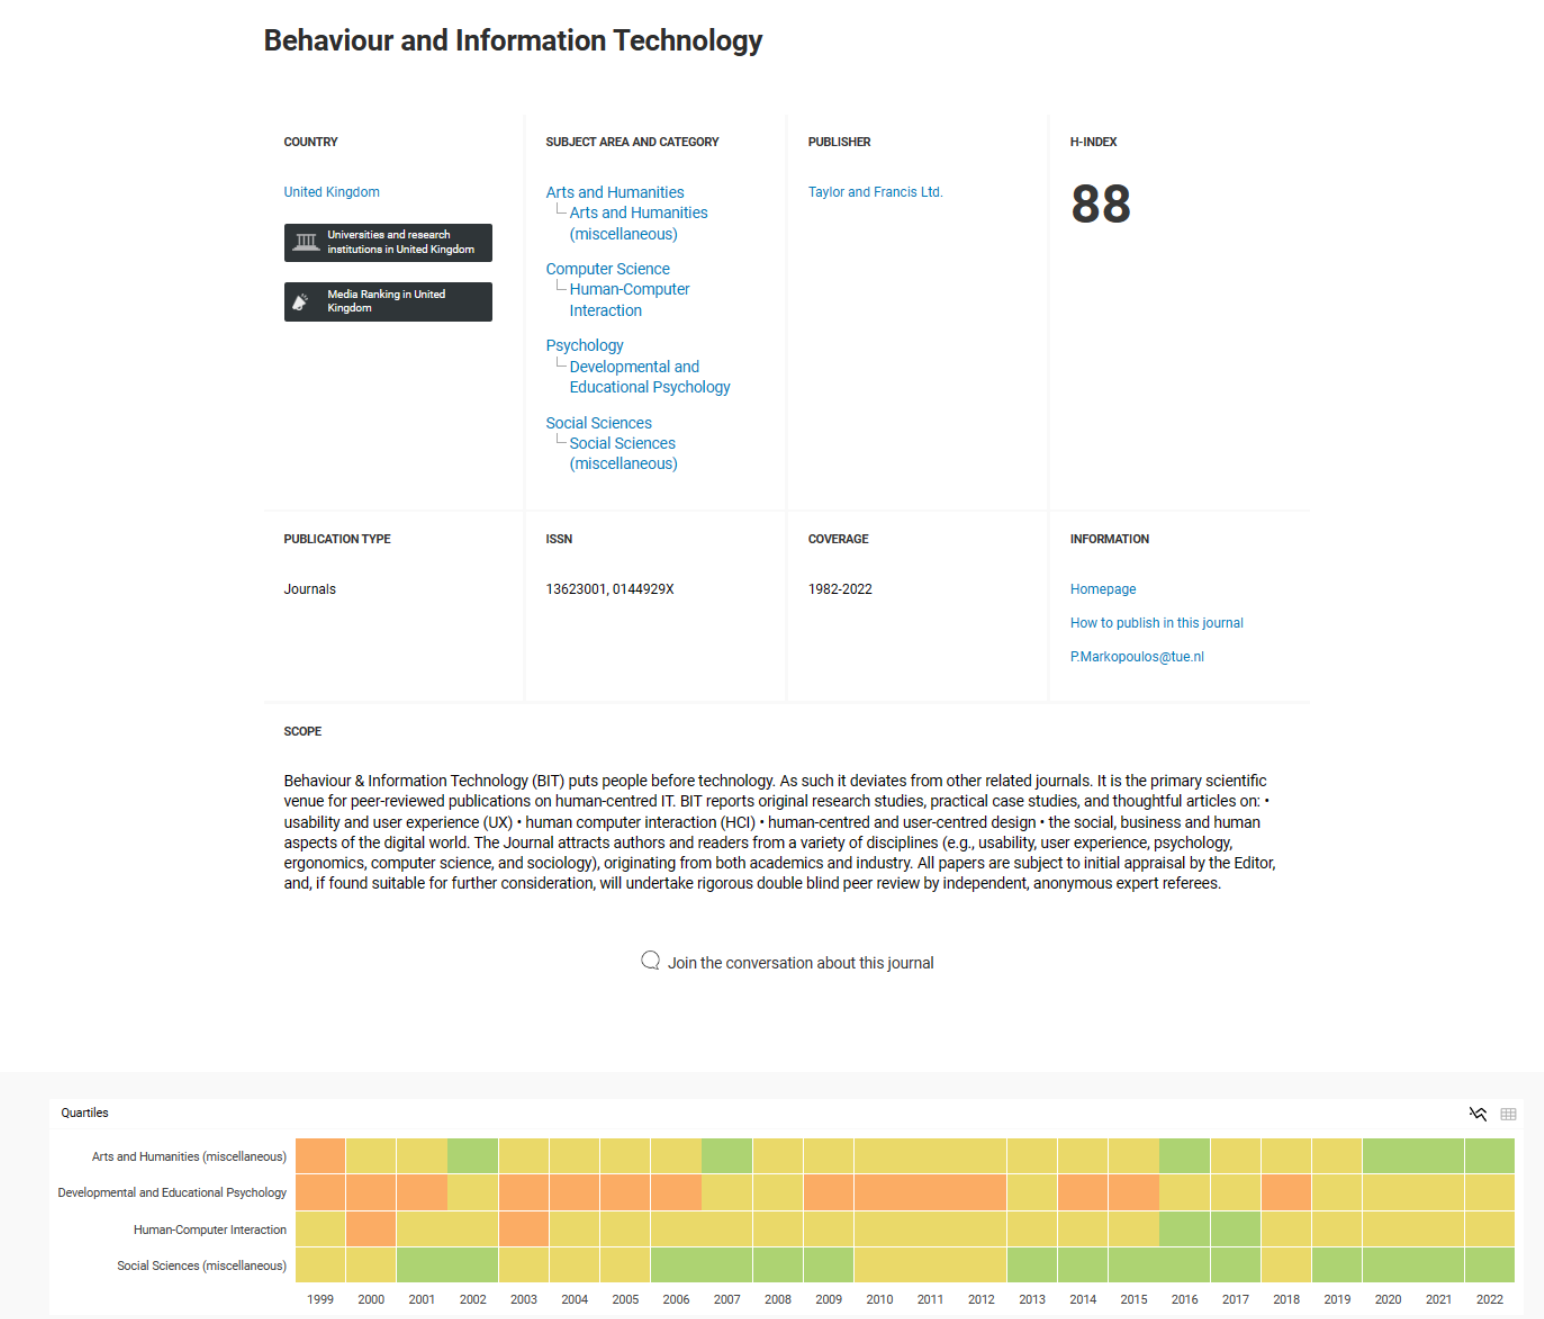Screen dimensions: 1544x1319
Task: Switch Quartiles widget to table view
Action: [1509, 1113]
